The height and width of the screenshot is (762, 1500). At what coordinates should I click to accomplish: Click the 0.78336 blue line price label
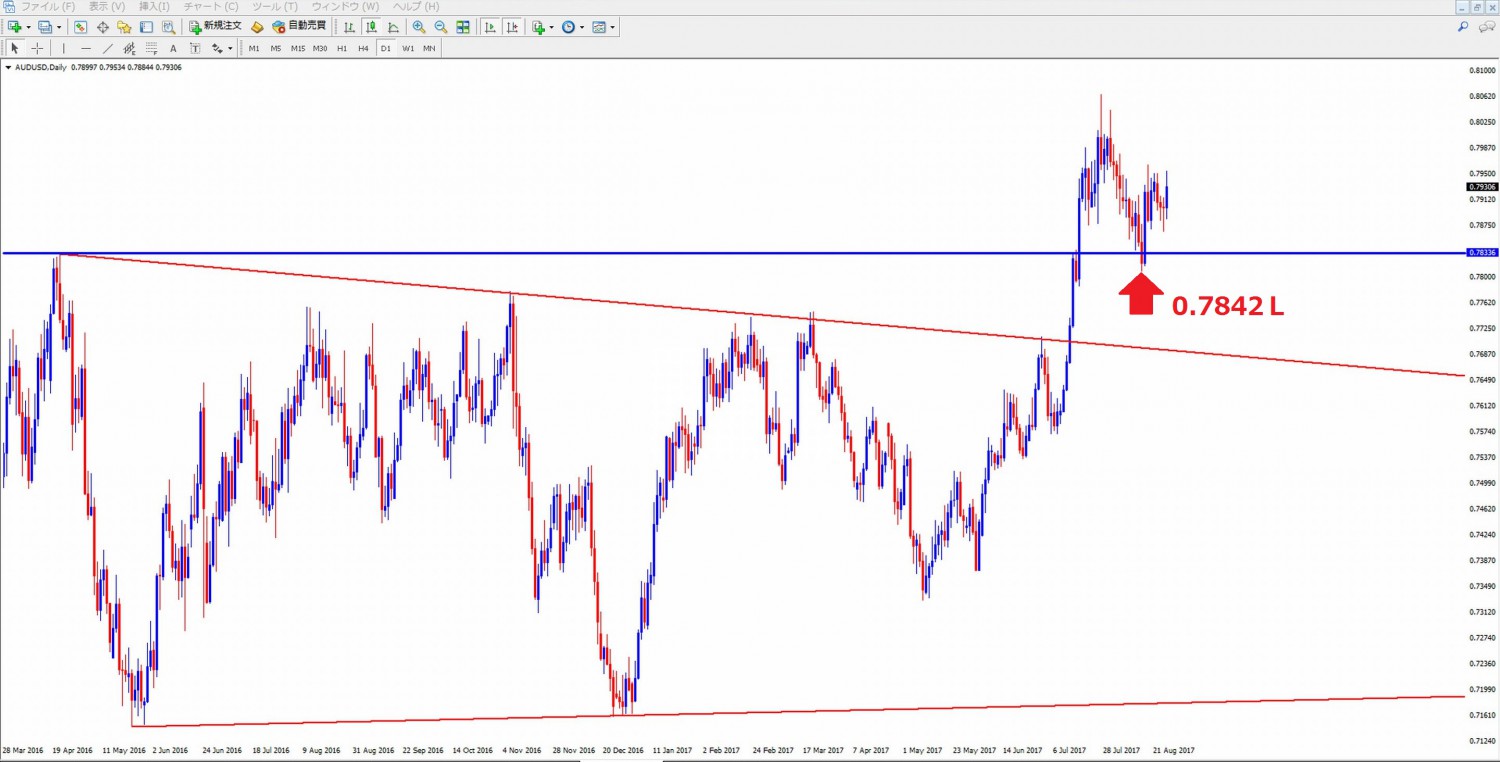(x=1482, y=253)
